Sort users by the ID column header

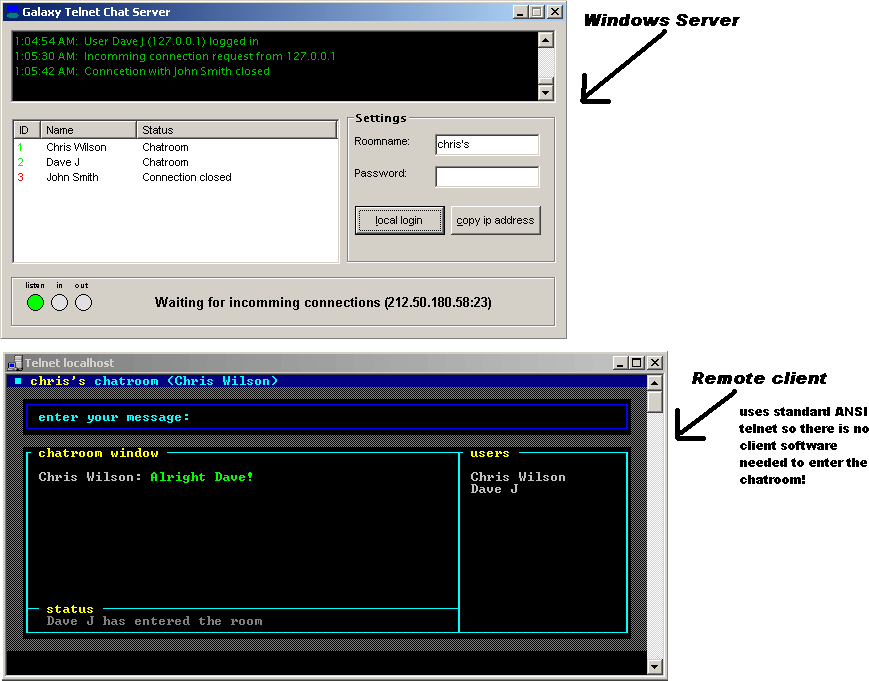coord(27,130)
